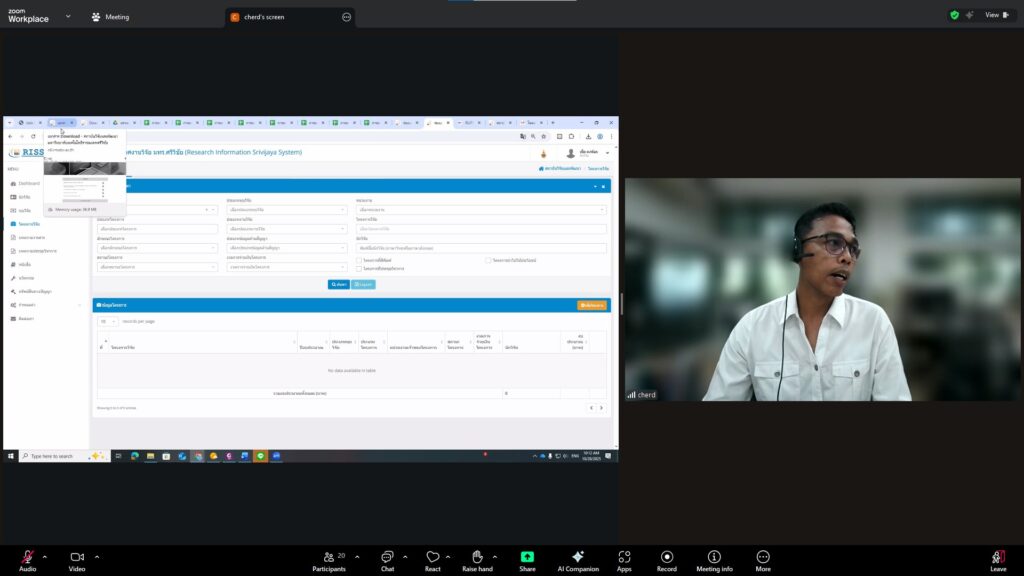
Task: Leave the meeting
Action: pyautogui.click(x=998, y=557)
